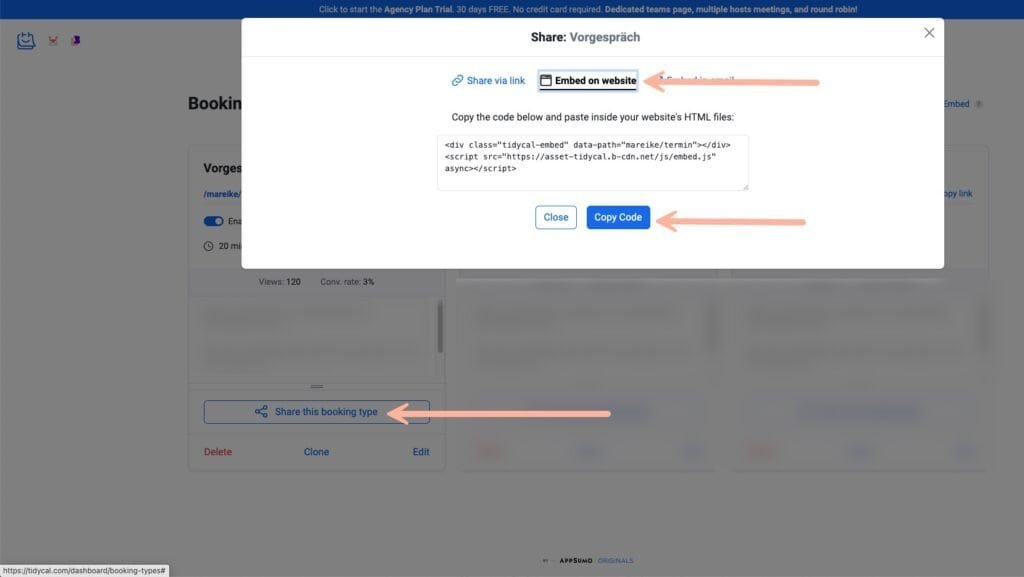Switch to the Share via link tab
1024x577 pixels.
[488, 81]
